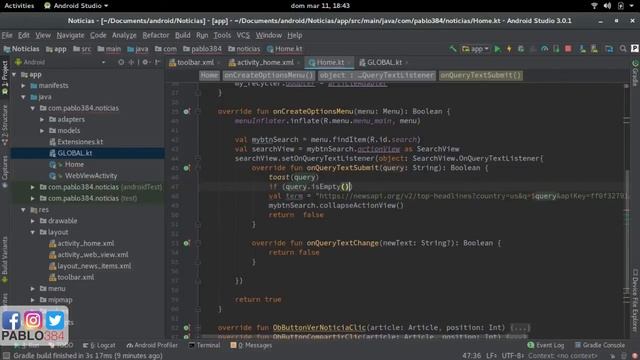Screen dimensions: 640x360
Task: Toggle the Device File Explorer side panel
Action: pos(635,300)
